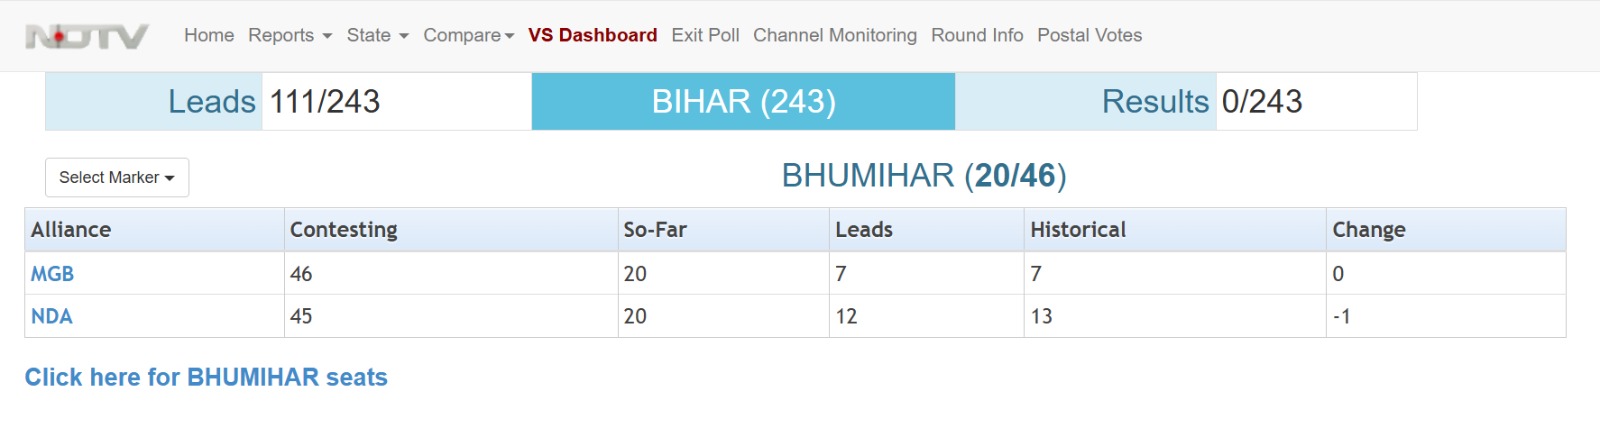The width and height of the screenshot is (1600, 428).
Task: Click the Alliance column header
Action: [71, 229]
